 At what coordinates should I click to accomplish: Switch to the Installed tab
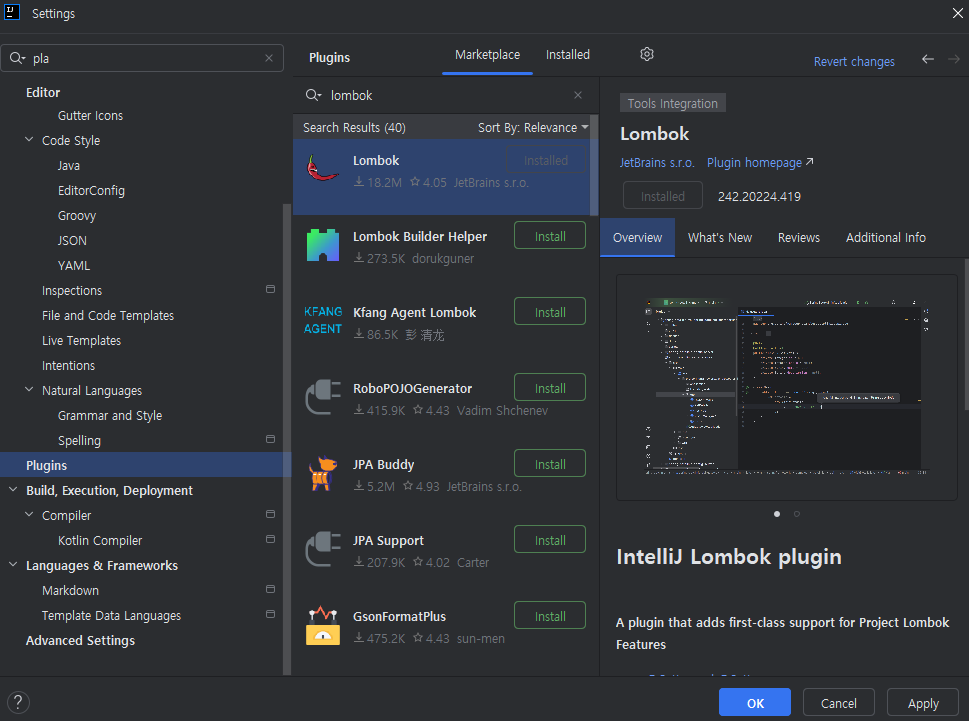567,55
